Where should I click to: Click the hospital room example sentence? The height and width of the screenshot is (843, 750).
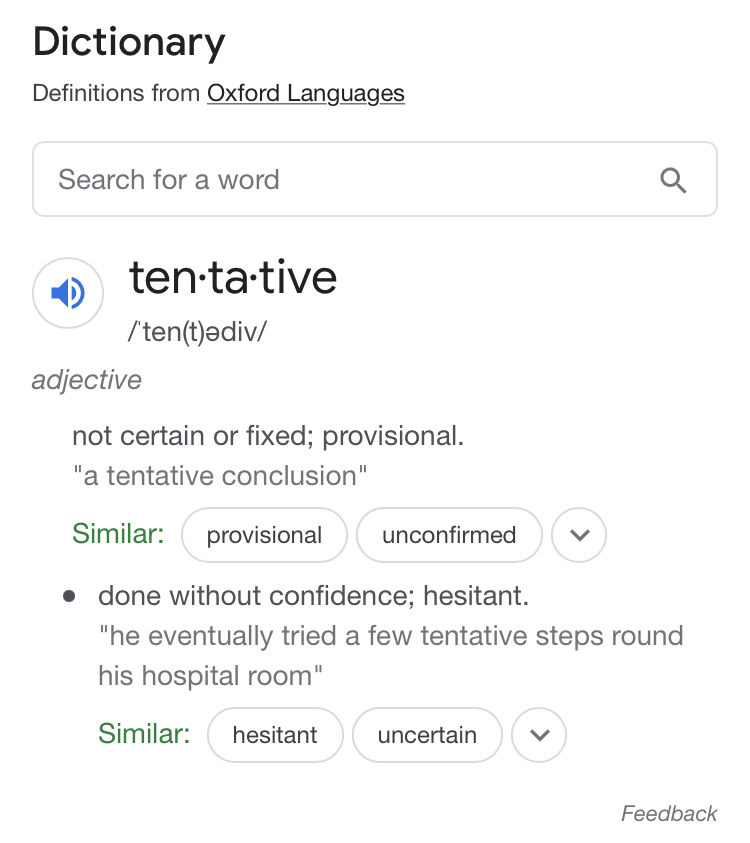[x=390, y=655]
